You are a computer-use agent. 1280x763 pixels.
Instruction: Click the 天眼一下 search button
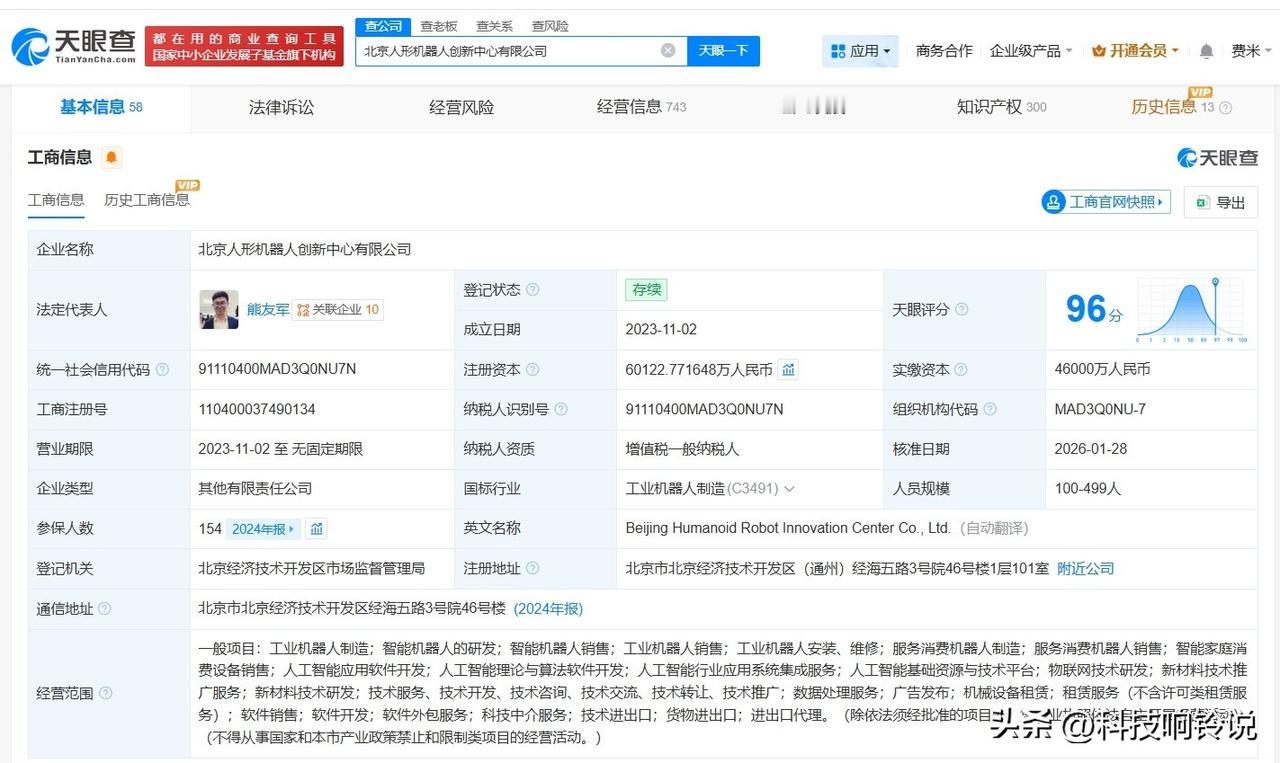click(x=723, y=51)
